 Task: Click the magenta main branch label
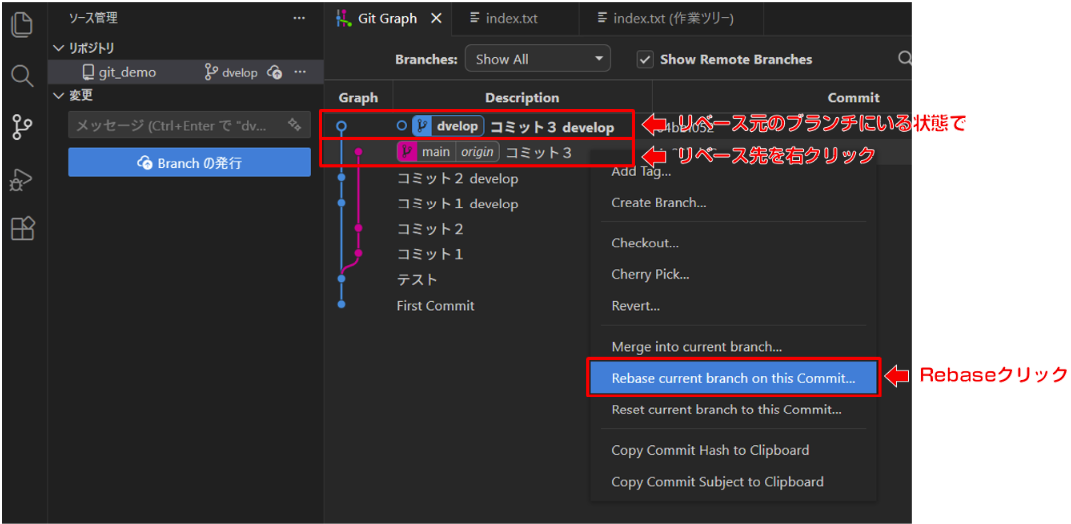pyautogui.click(x=426, y=152)
